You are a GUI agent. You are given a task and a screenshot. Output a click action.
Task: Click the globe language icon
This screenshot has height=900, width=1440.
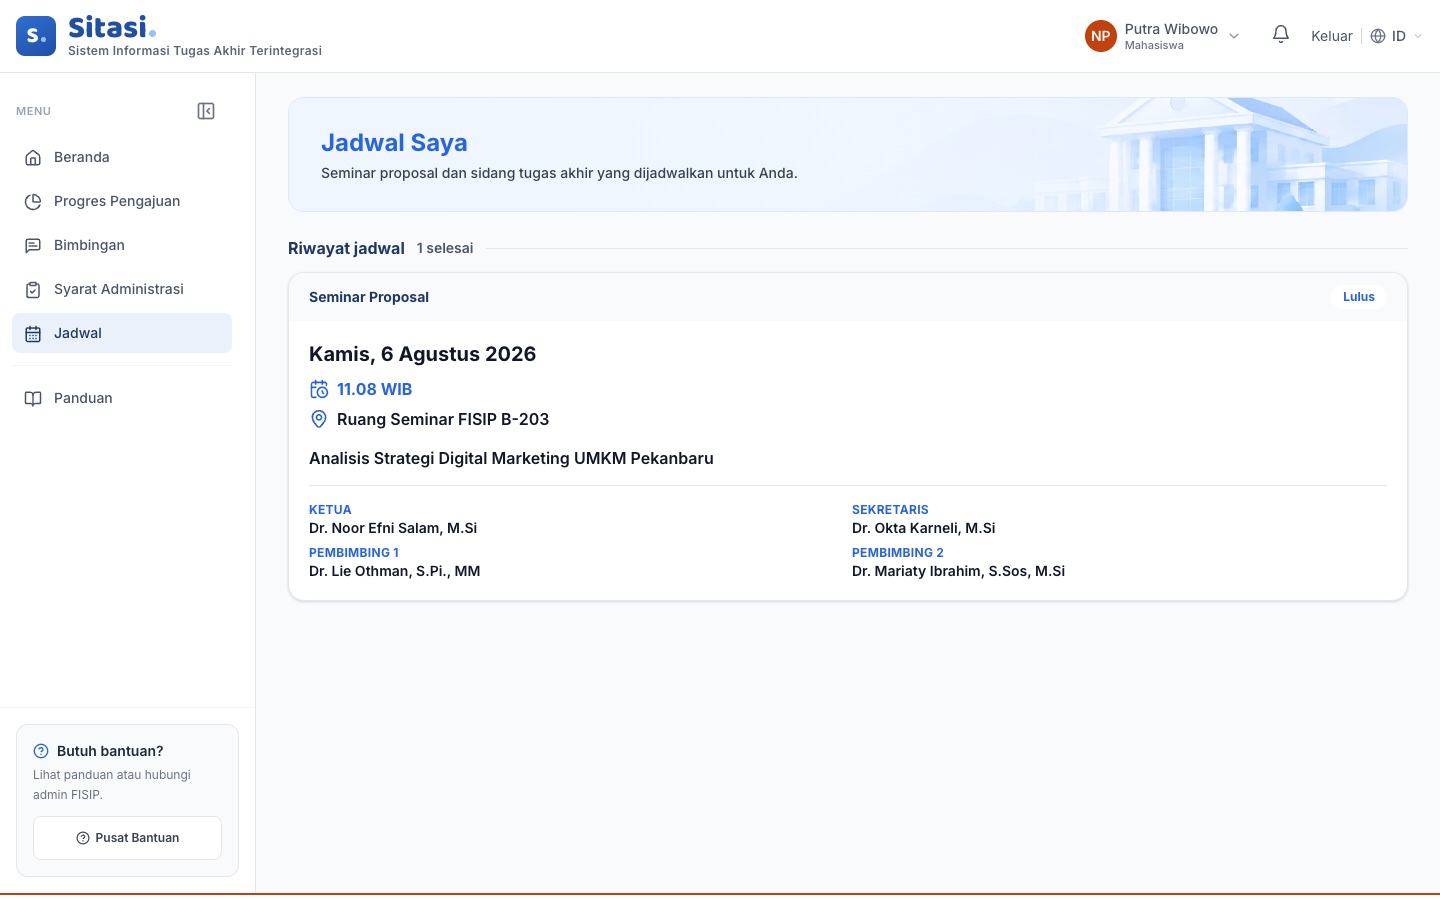(1378, 36)
